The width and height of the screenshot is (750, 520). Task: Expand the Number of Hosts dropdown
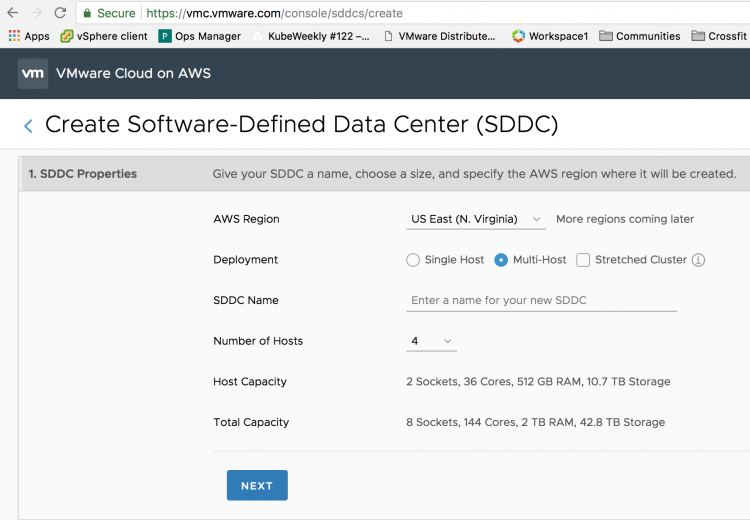pos(432,341)
